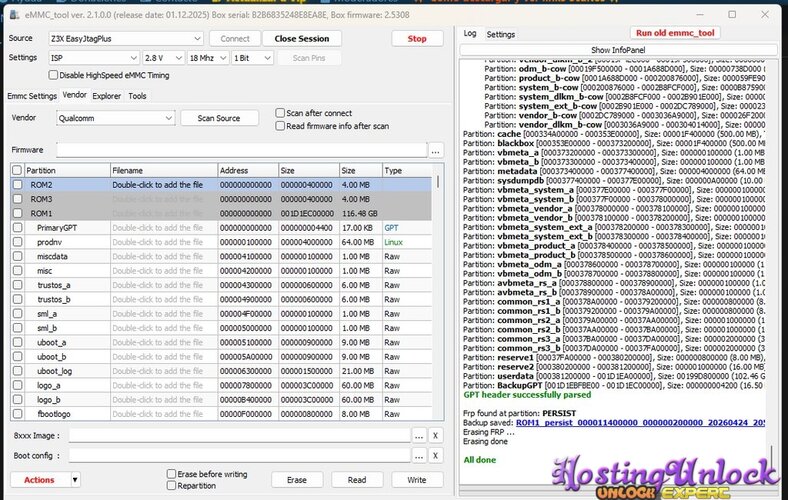The width and height of the screenshot is (788, 500).
Task: Click ROM1 filename cell to add file
Action: click(x=164, y=213)
